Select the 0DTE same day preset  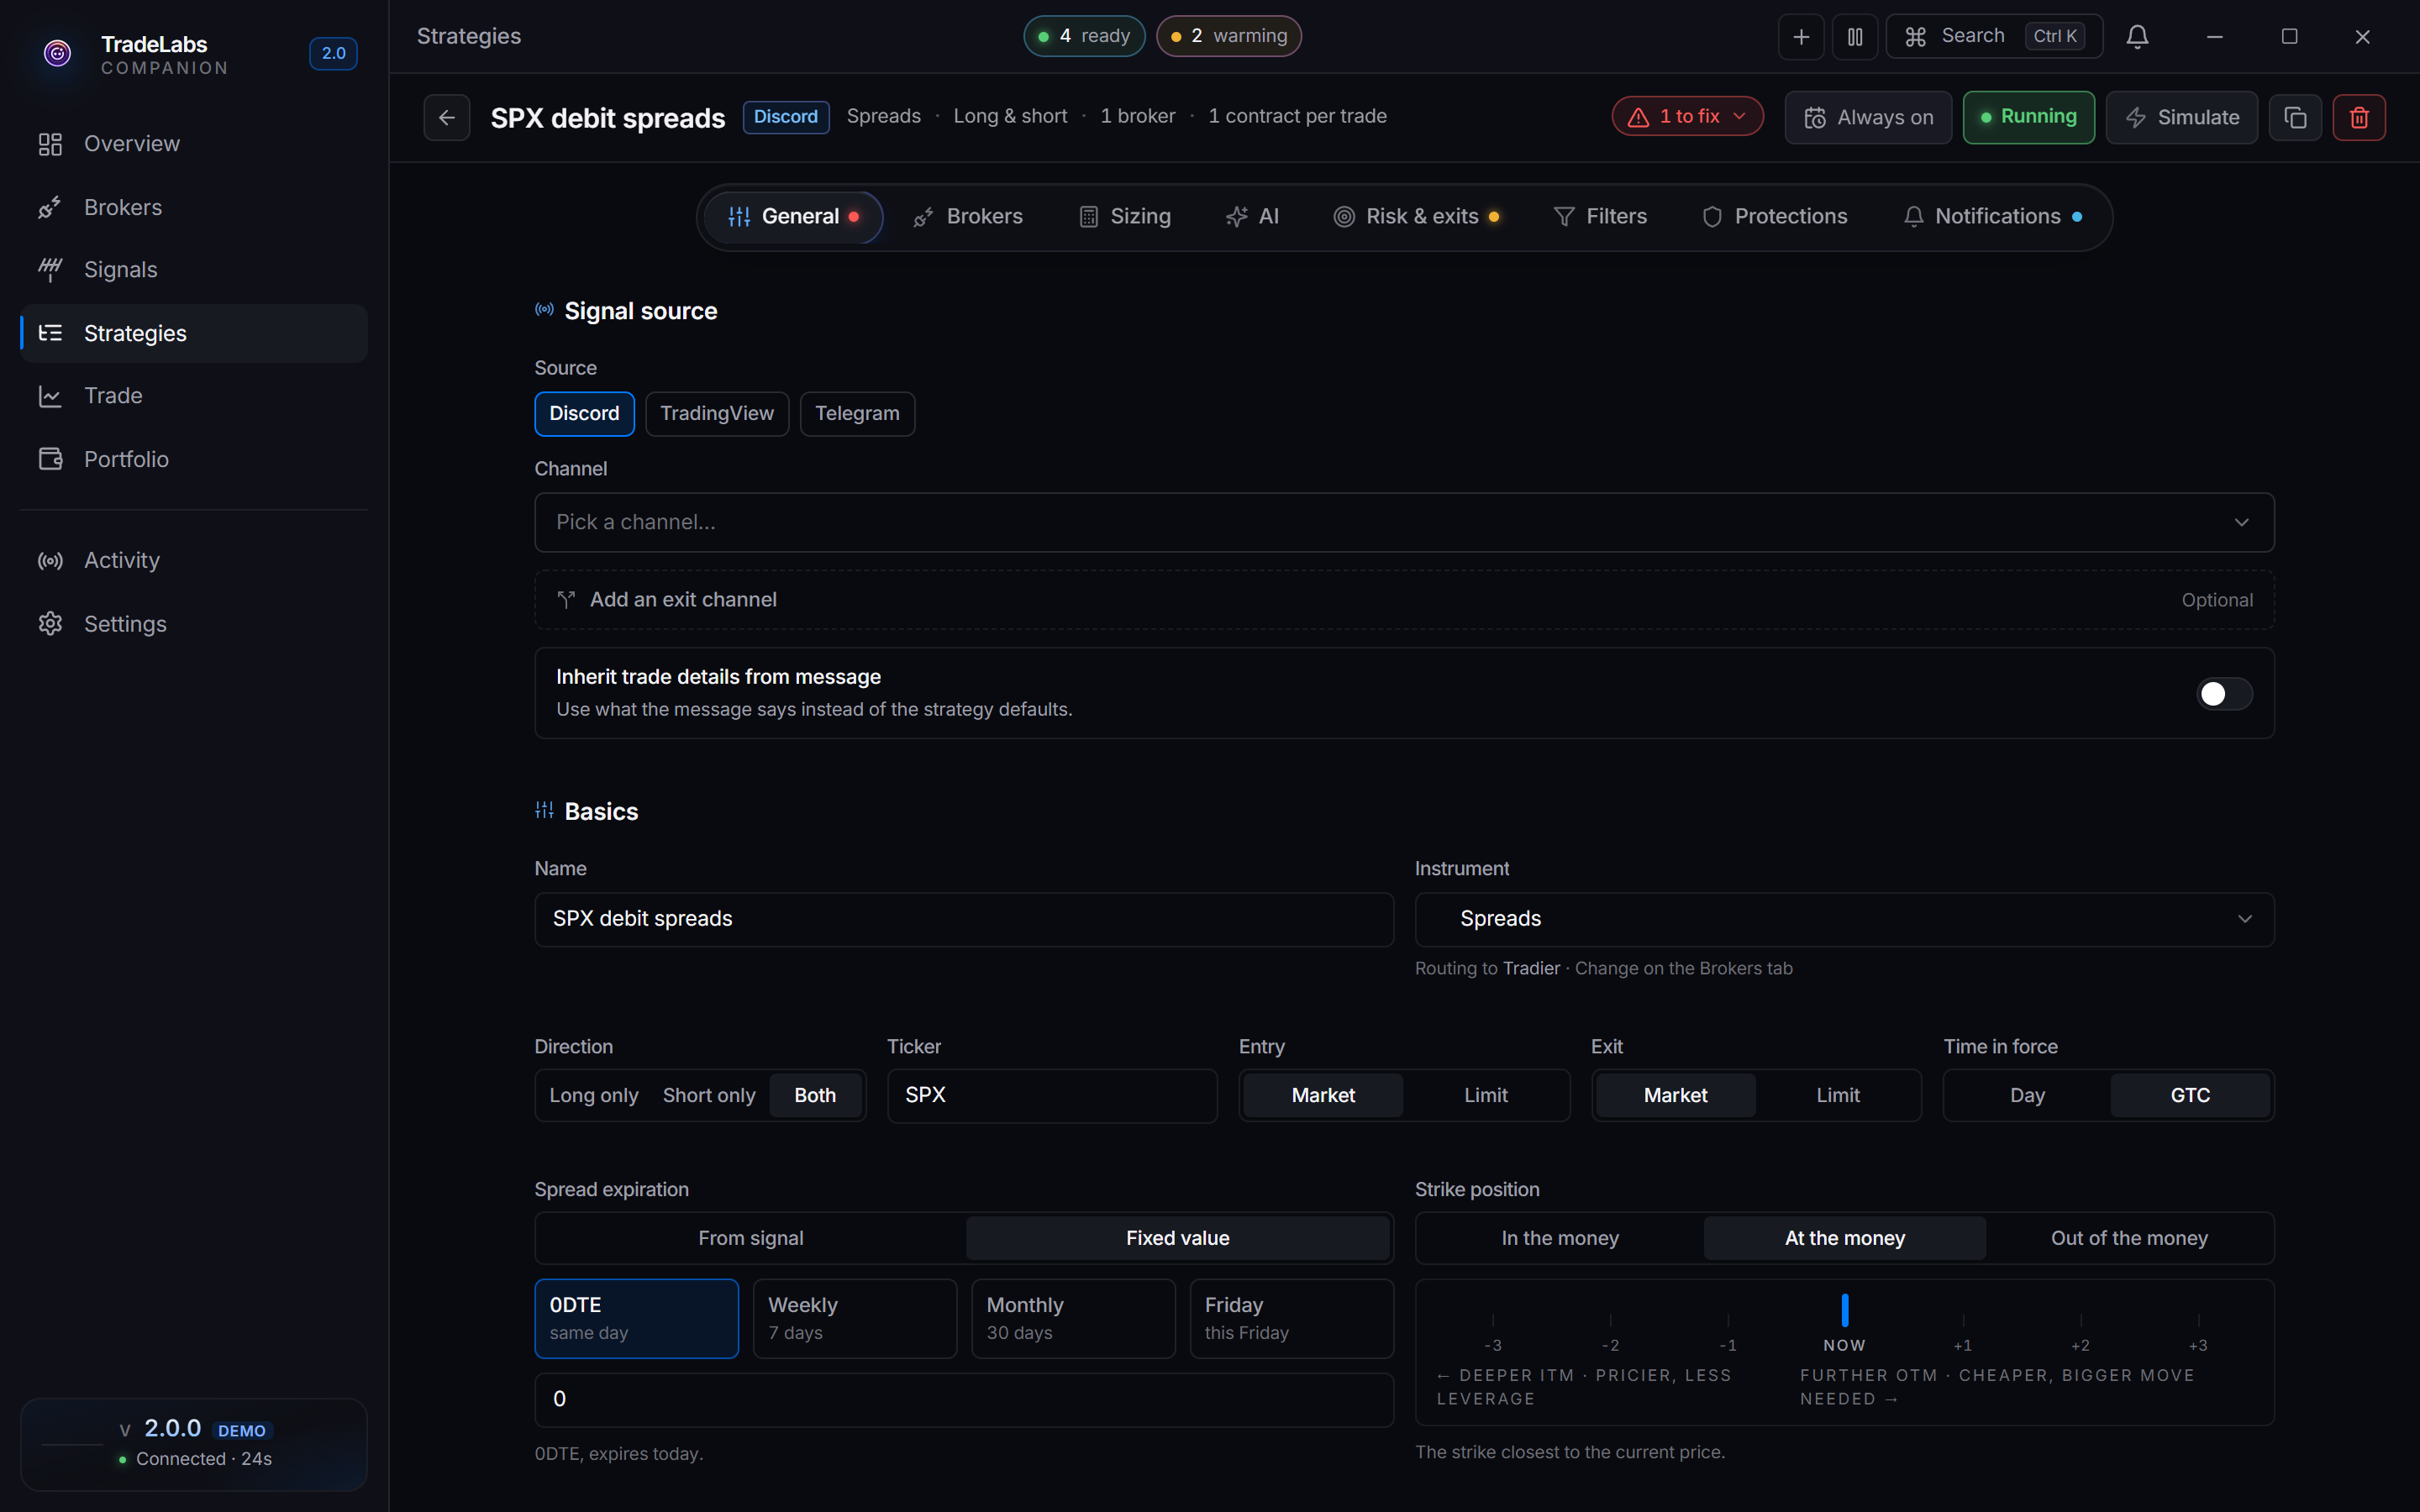pyautogui.click(x=636, y=1319)
